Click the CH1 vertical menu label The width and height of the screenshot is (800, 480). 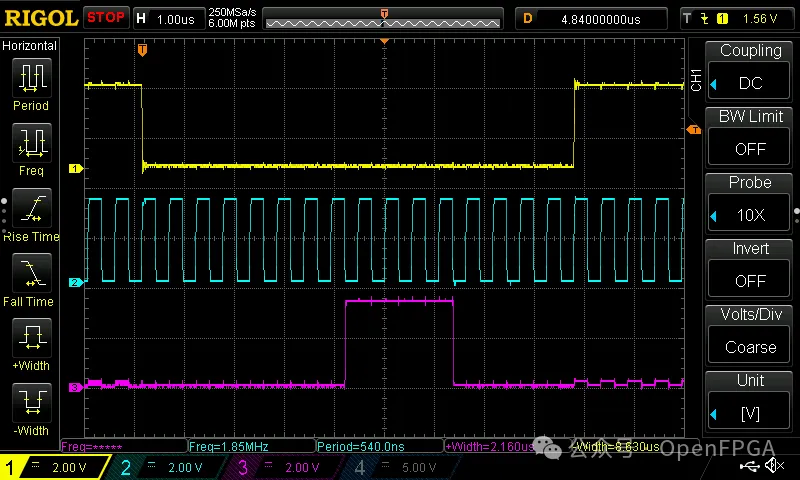tap(696, 80)
